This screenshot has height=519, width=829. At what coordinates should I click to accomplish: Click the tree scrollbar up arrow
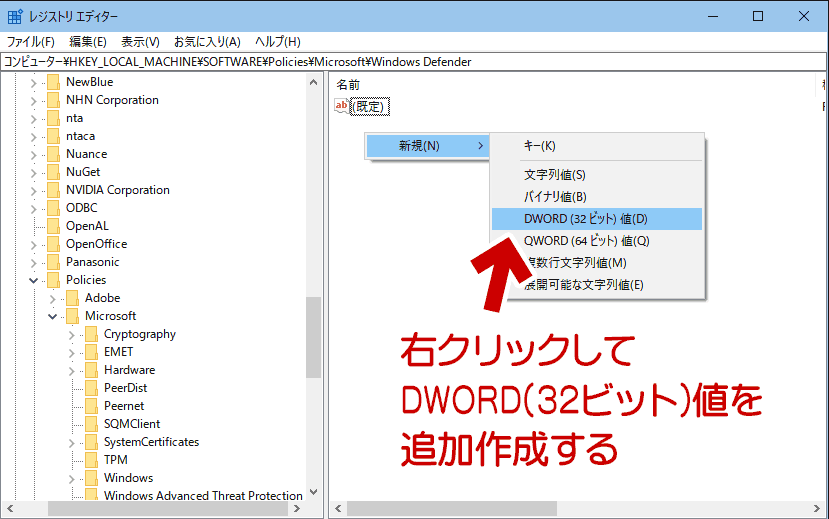click(314, 82)
